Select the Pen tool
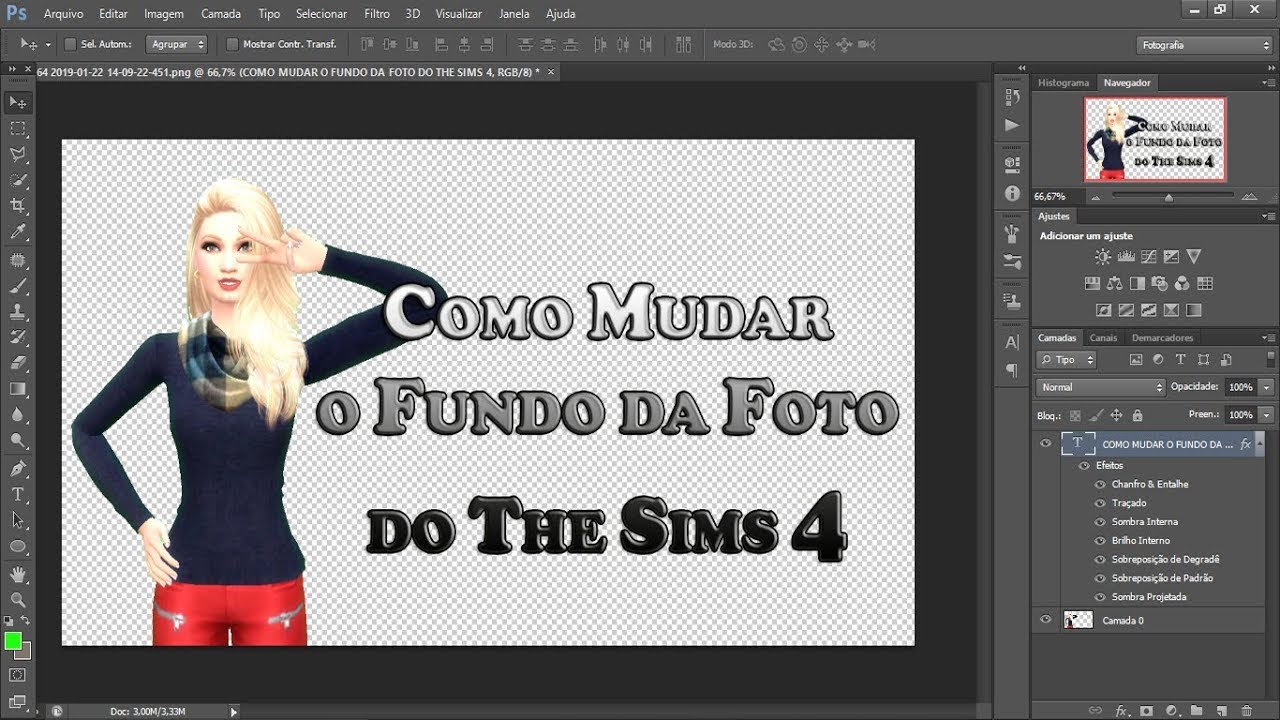Image resolution: width=1280 pixels, height=720 pixels. coord(18,468)
